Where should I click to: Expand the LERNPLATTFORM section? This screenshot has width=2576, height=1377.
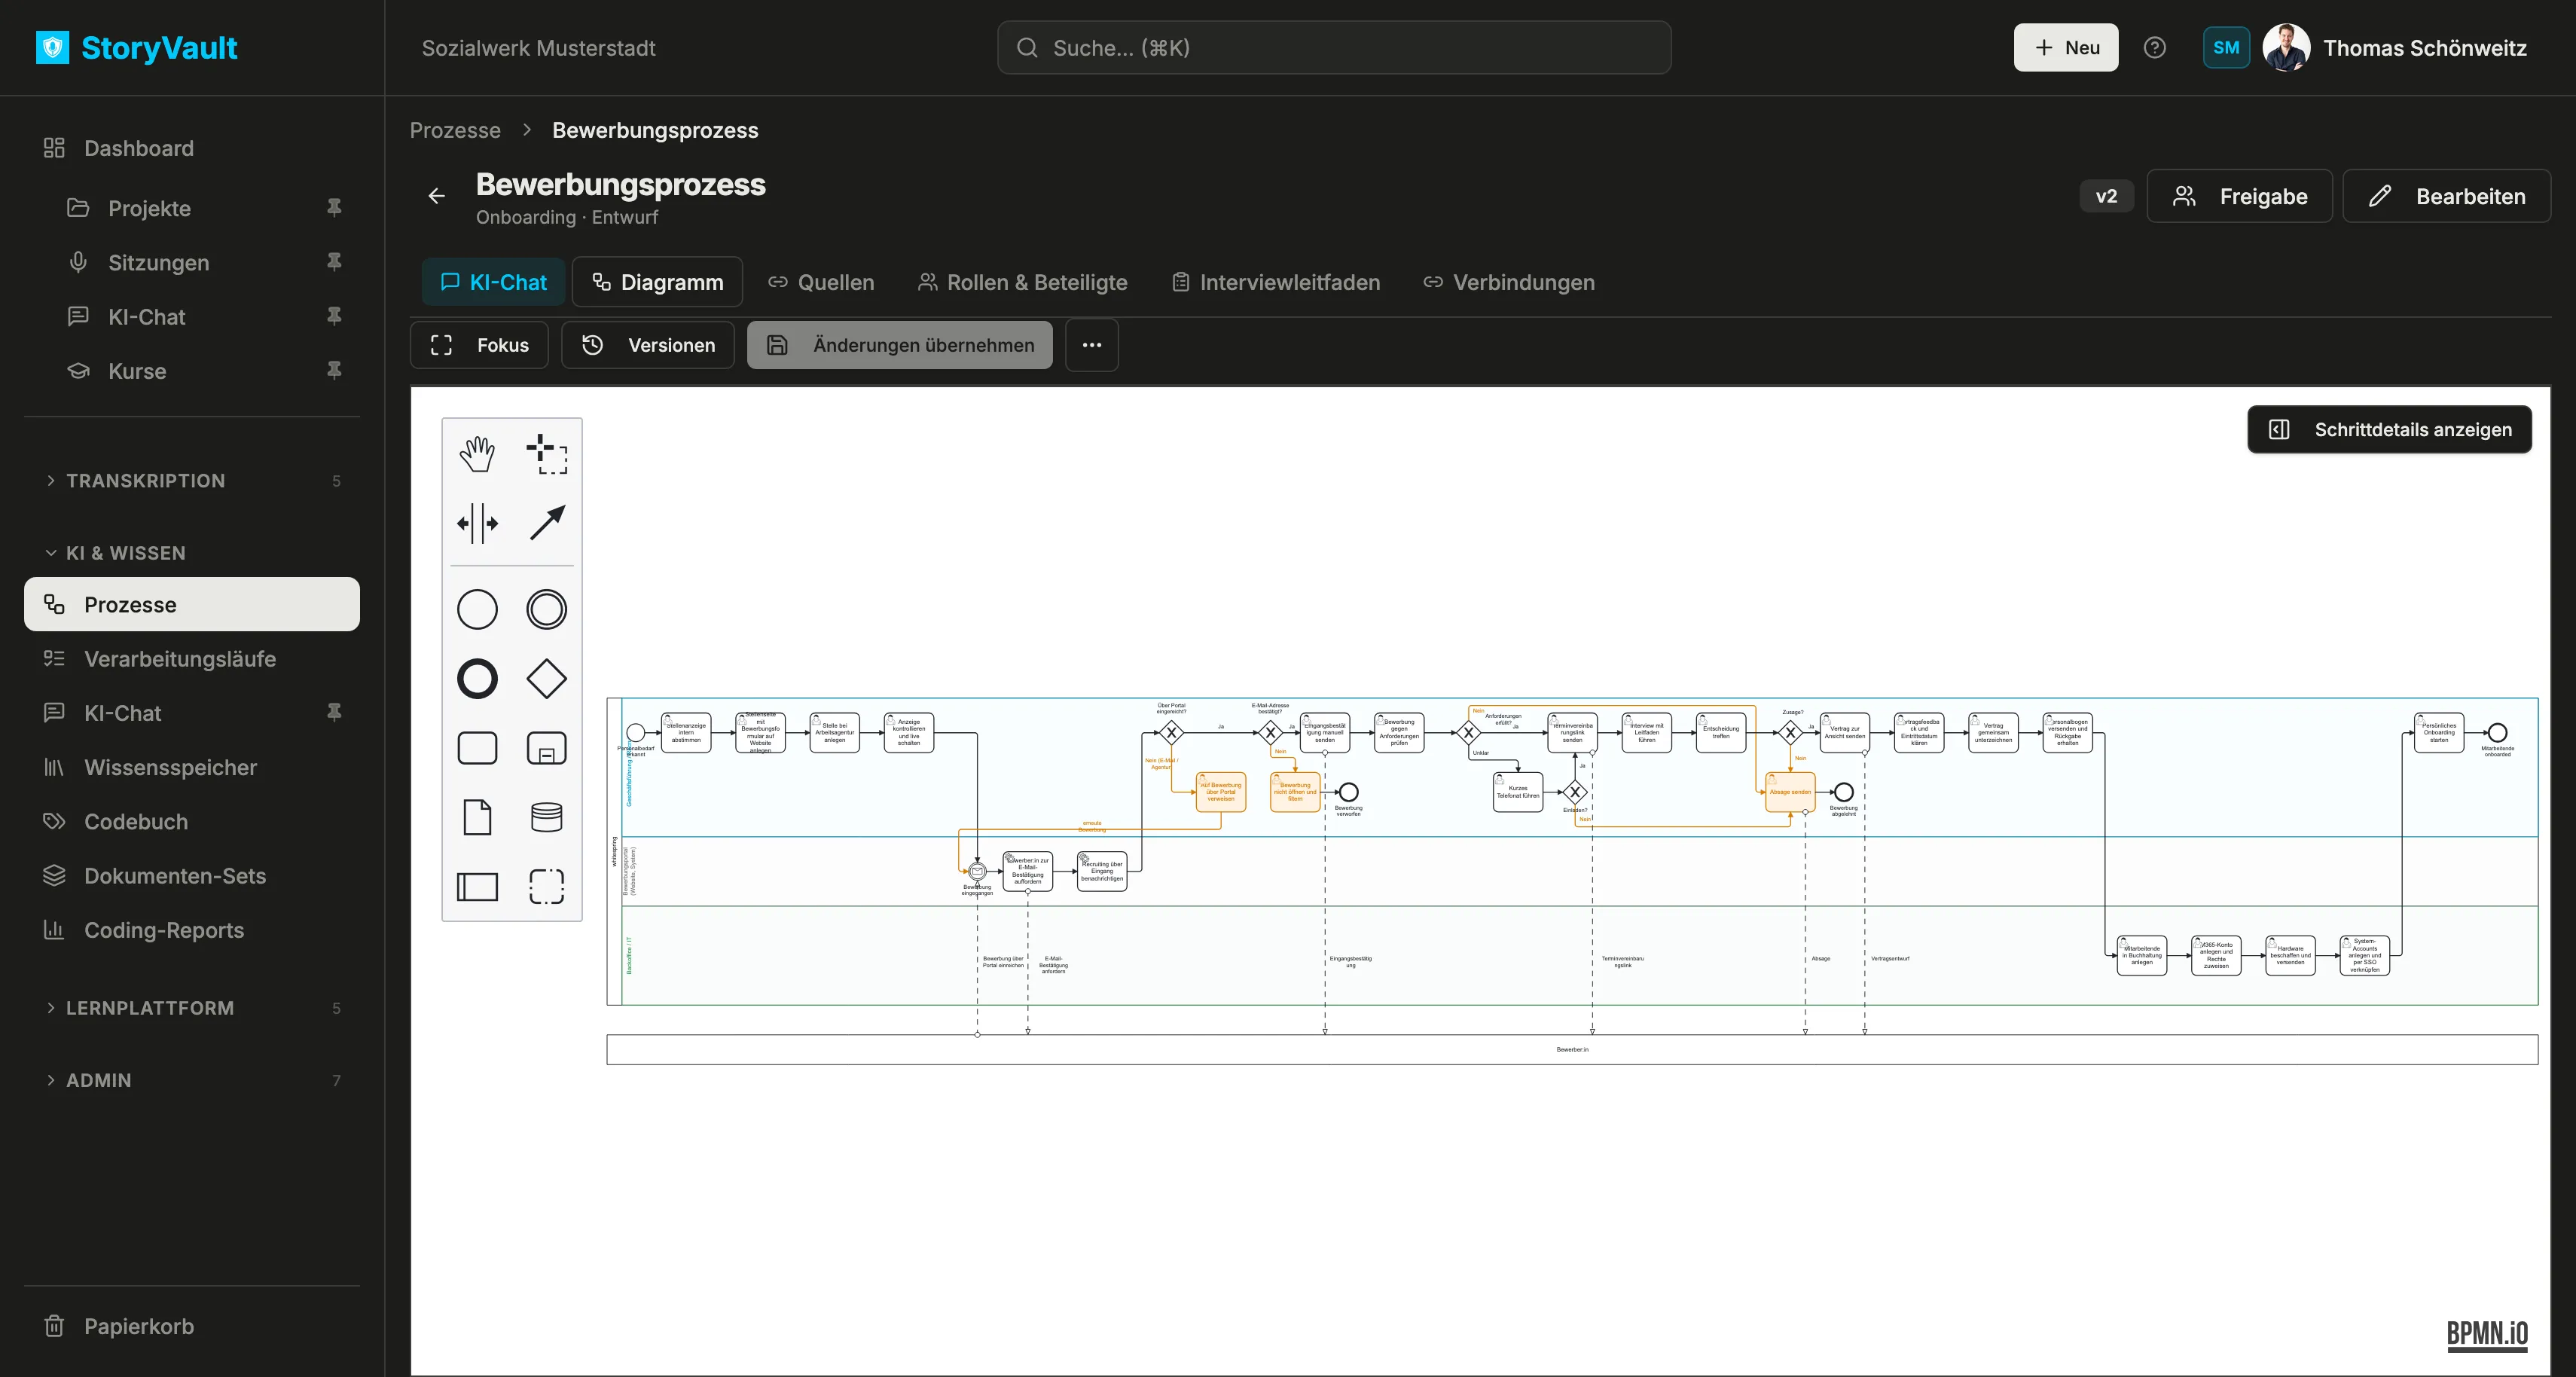tap(192, 1008)
